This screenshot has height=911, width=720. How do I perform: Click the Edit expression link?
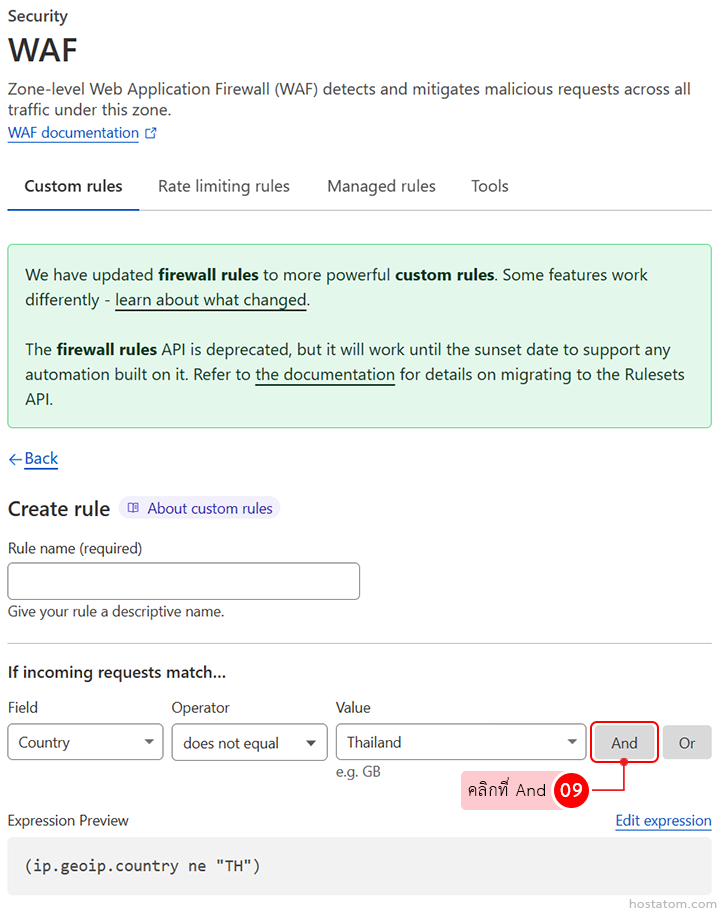coord(663,821)
